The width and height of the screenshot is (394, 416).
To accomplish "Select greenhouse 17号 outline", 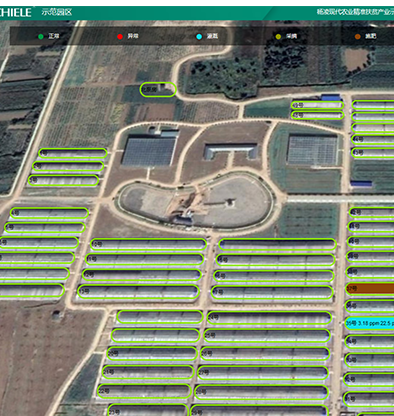I will point(272,292).
